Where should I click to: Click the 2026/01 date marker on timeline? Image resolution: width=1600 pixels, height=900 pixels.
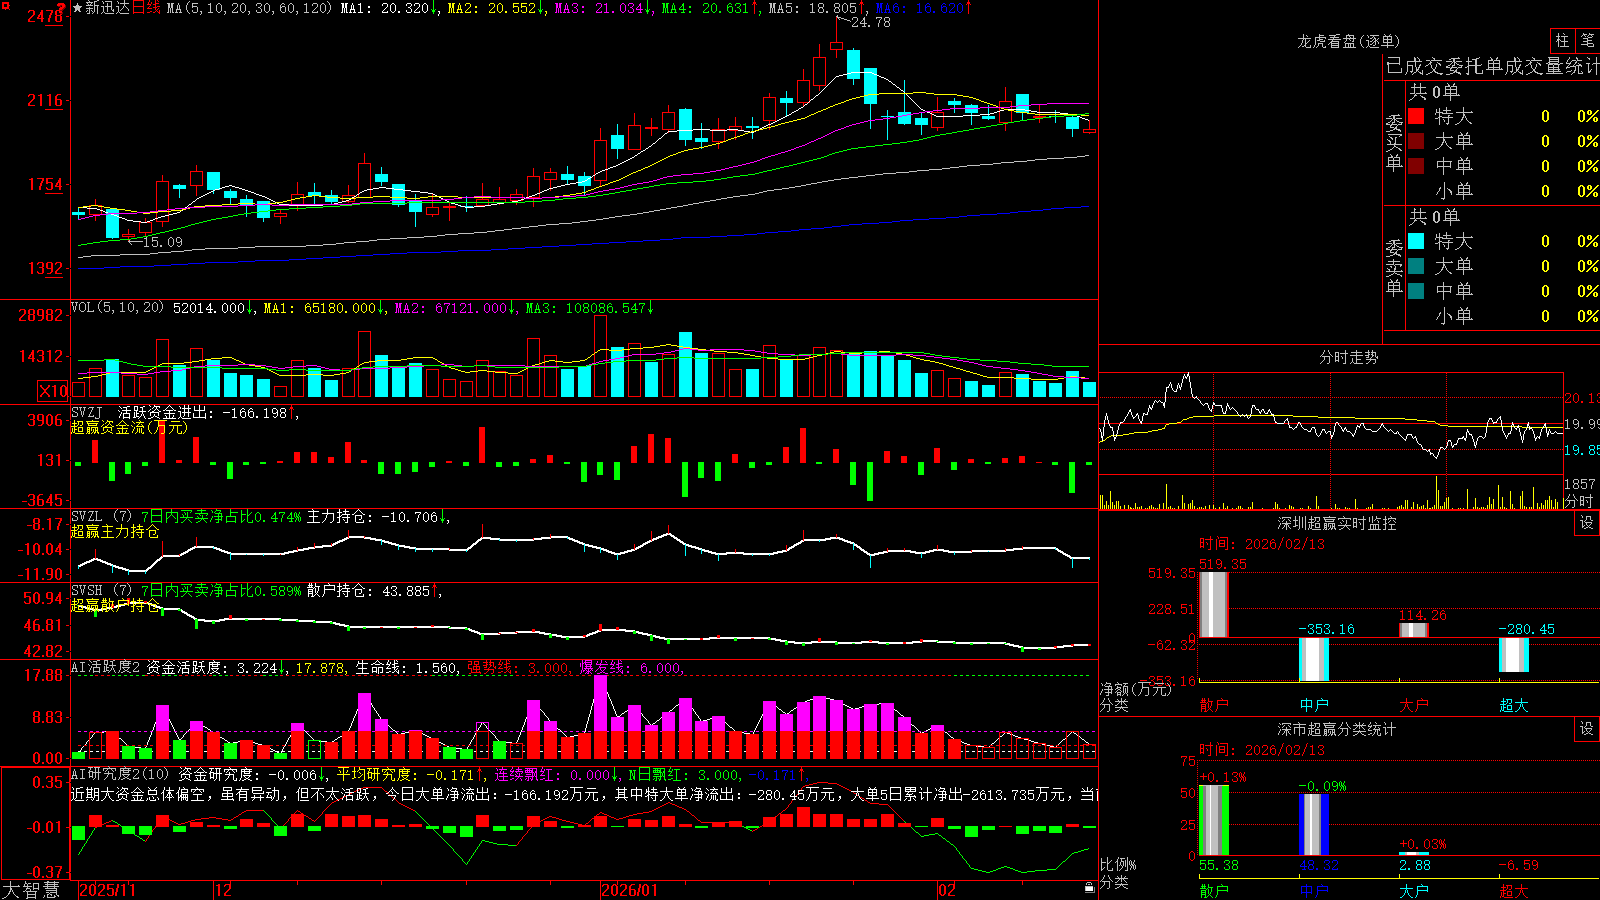click(629, 890)
